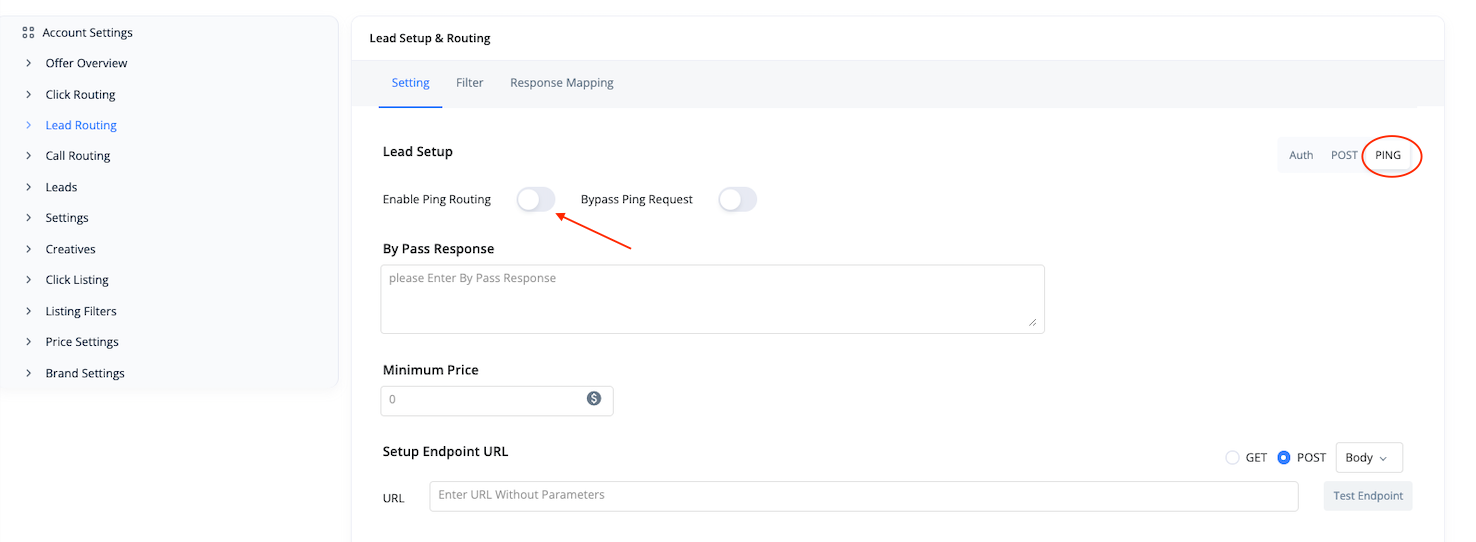
Task: Click the Test Endpoint button
Action: (x=1367, y=496)
